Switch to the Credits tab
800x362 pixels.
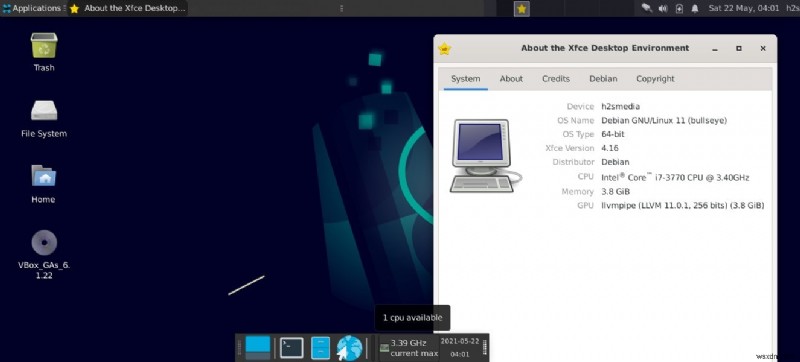click(556, 79)
